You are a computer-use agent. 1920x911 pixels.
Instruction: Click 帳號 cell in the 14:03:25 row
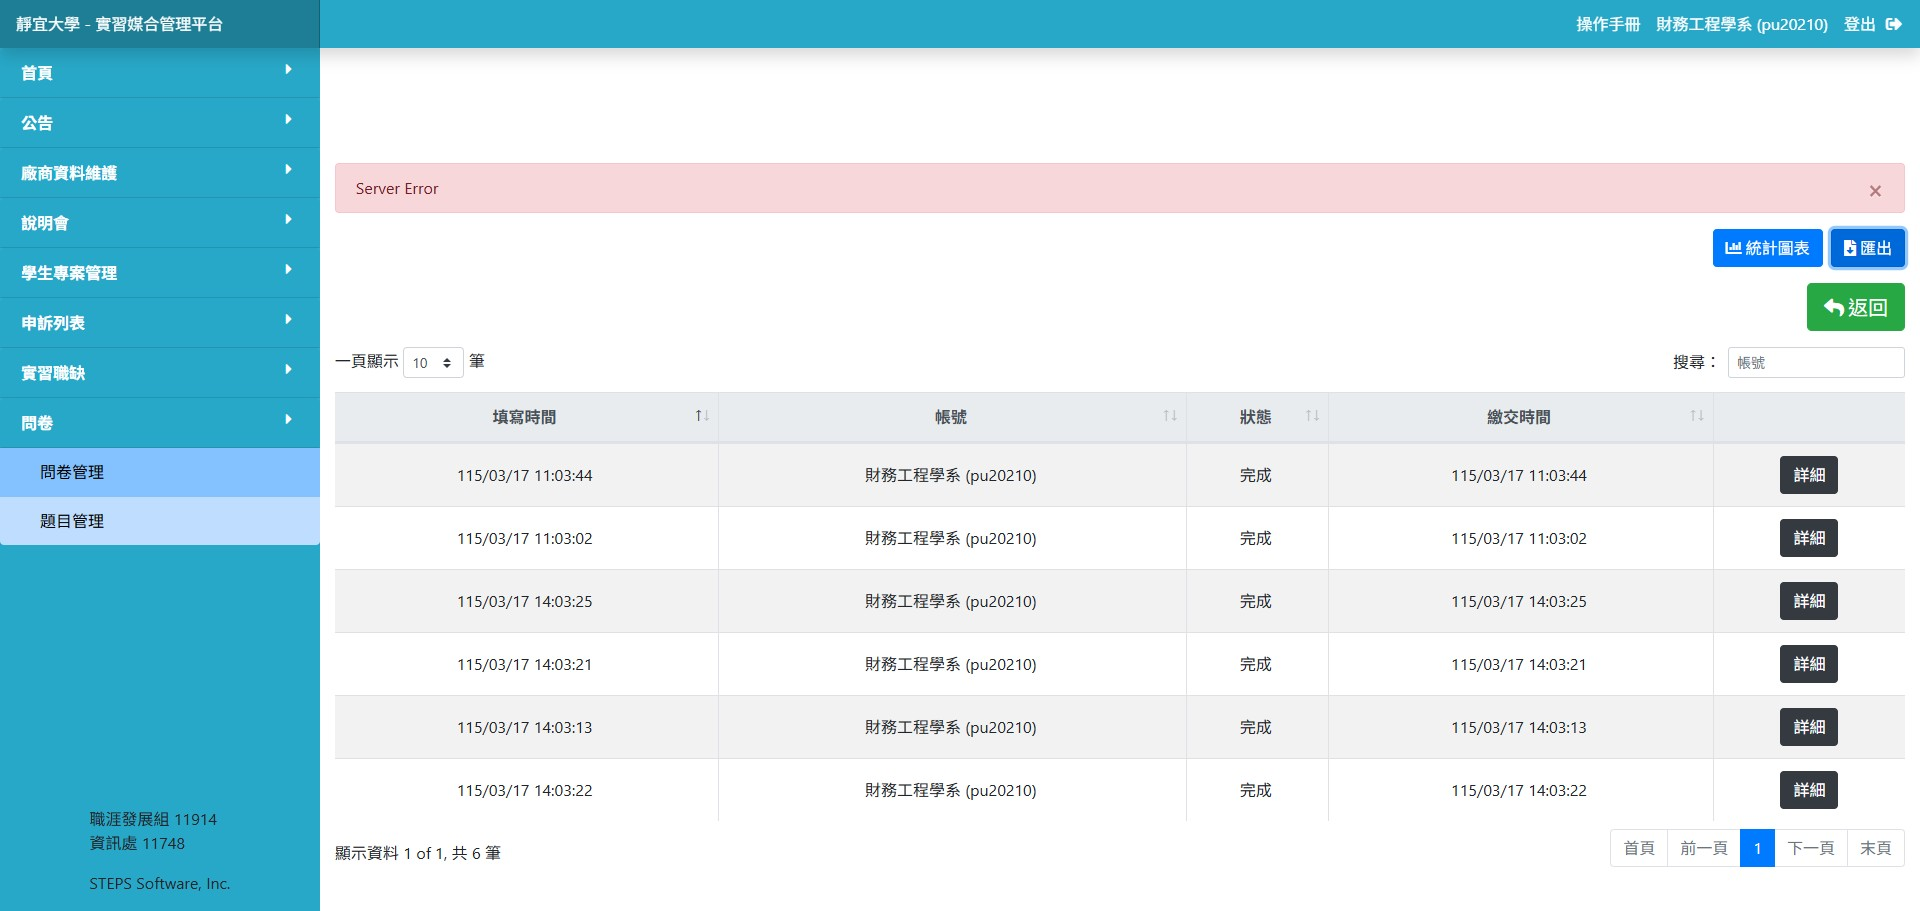[x=951, y=602]
